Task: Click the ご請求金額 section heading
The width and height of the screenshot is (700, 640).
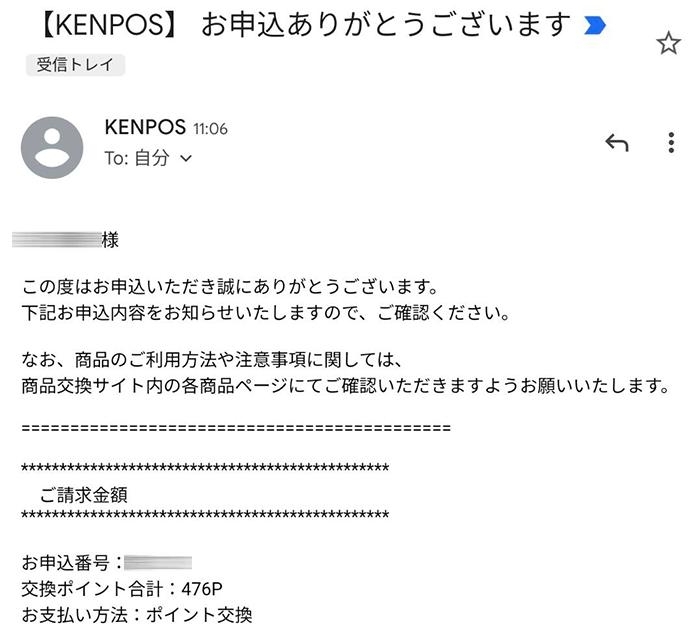Action: [83, 493]
